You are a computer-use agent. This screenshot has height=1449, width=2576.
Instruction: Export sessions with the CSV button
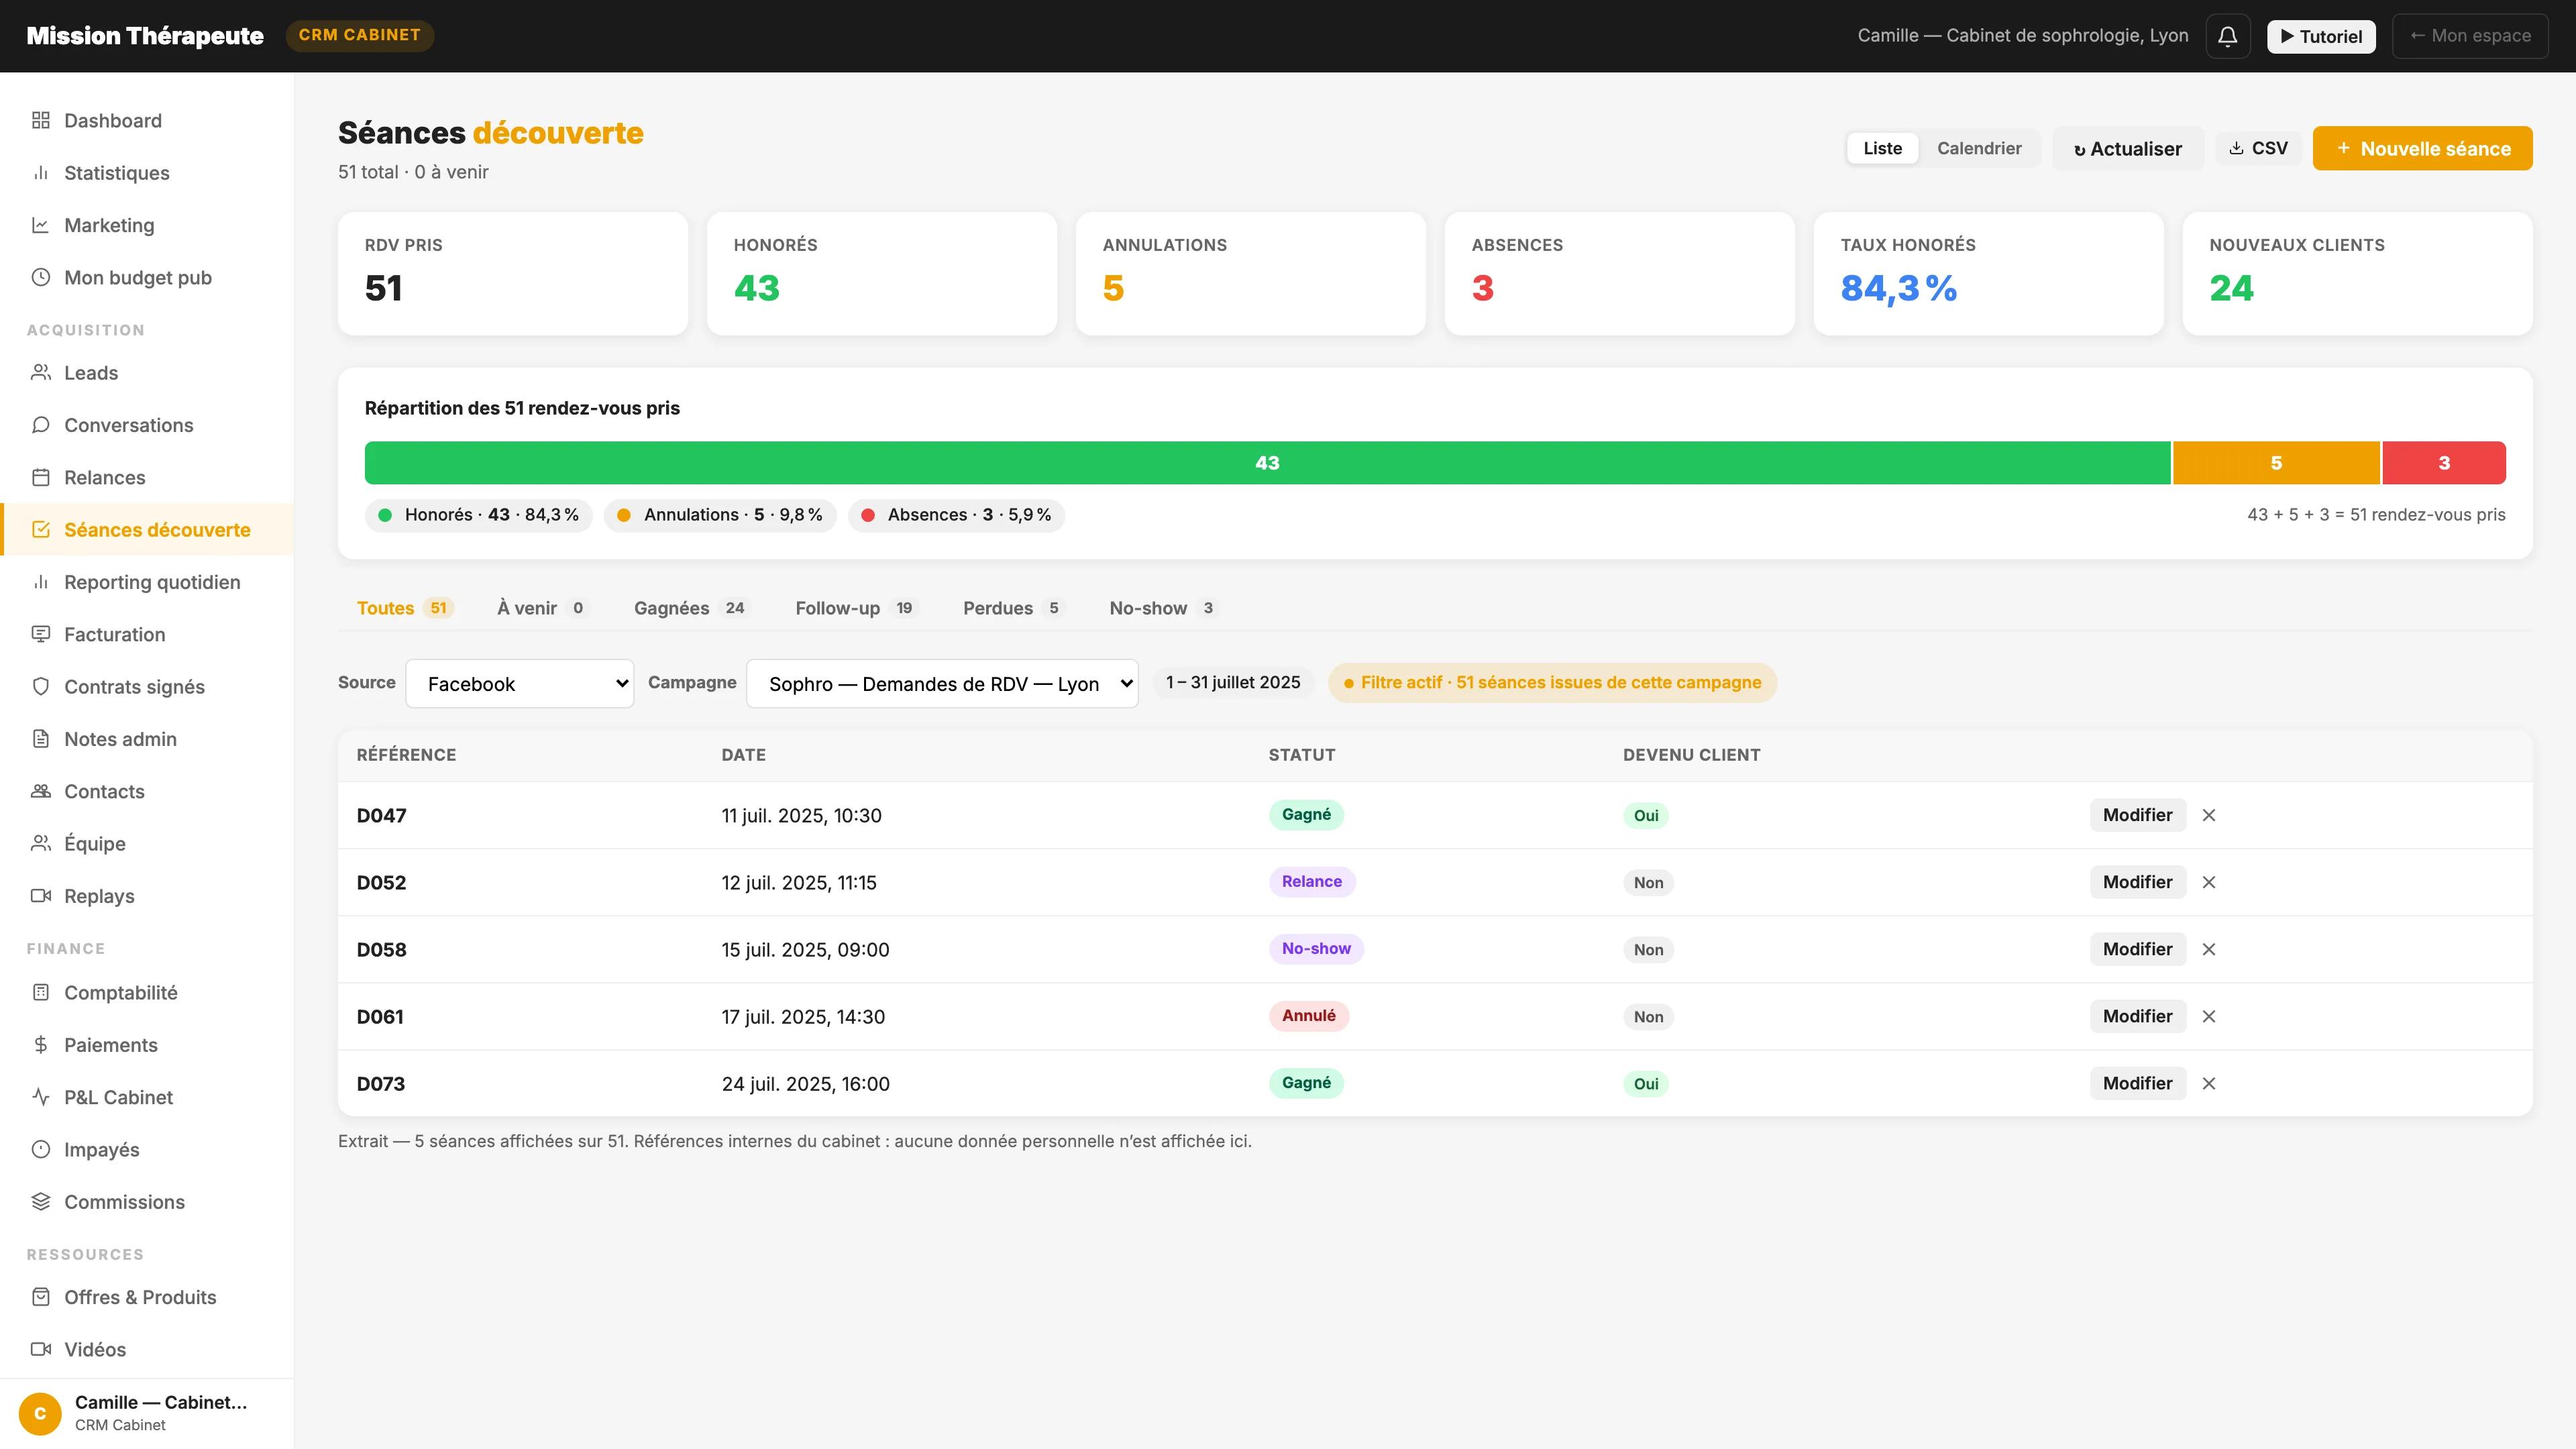2258,148
